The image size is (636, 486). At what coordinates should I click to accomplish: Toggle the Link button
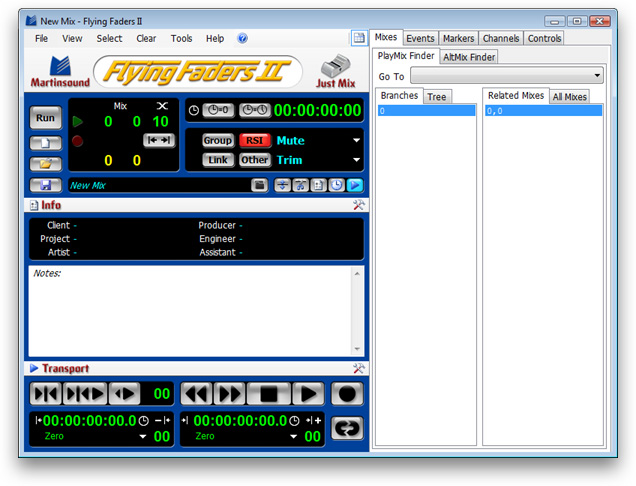pyautogui.click(x=217, y=160)
